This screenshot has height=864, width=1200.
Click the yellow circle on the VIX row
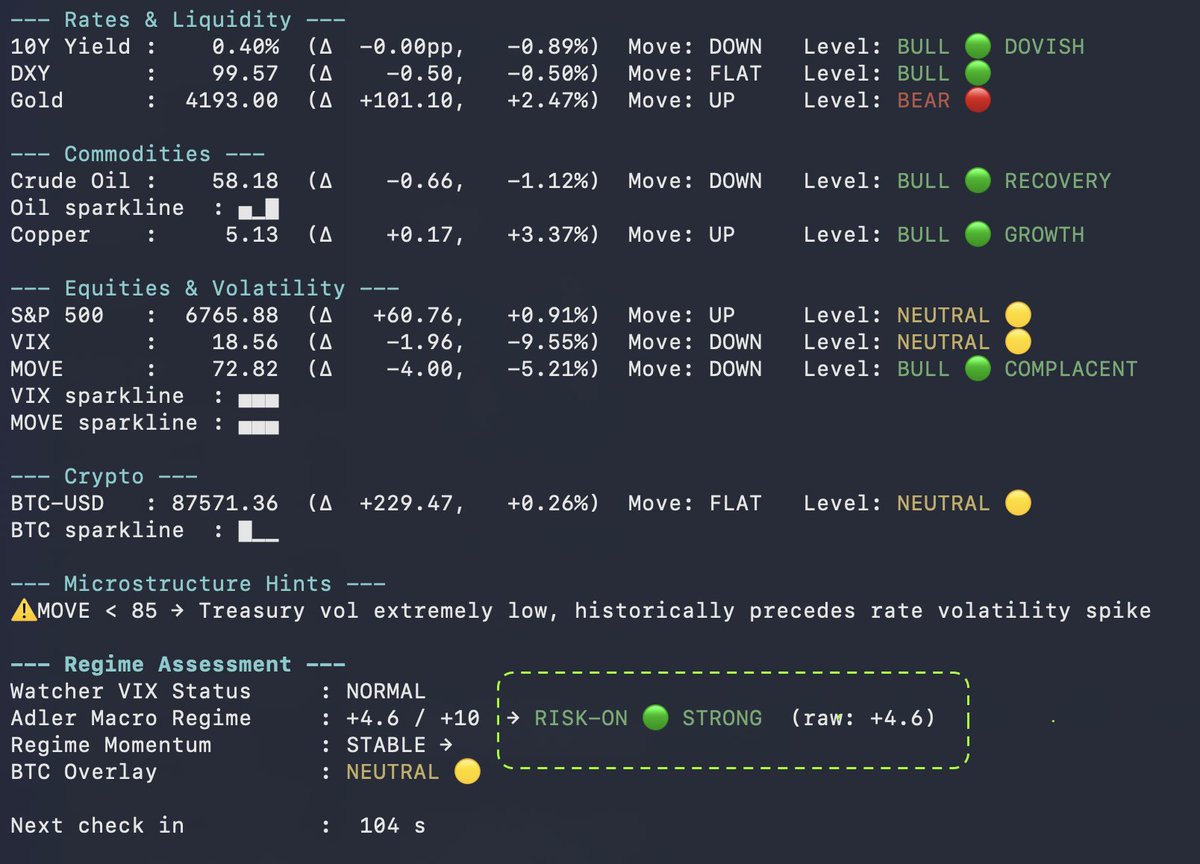1018,342
